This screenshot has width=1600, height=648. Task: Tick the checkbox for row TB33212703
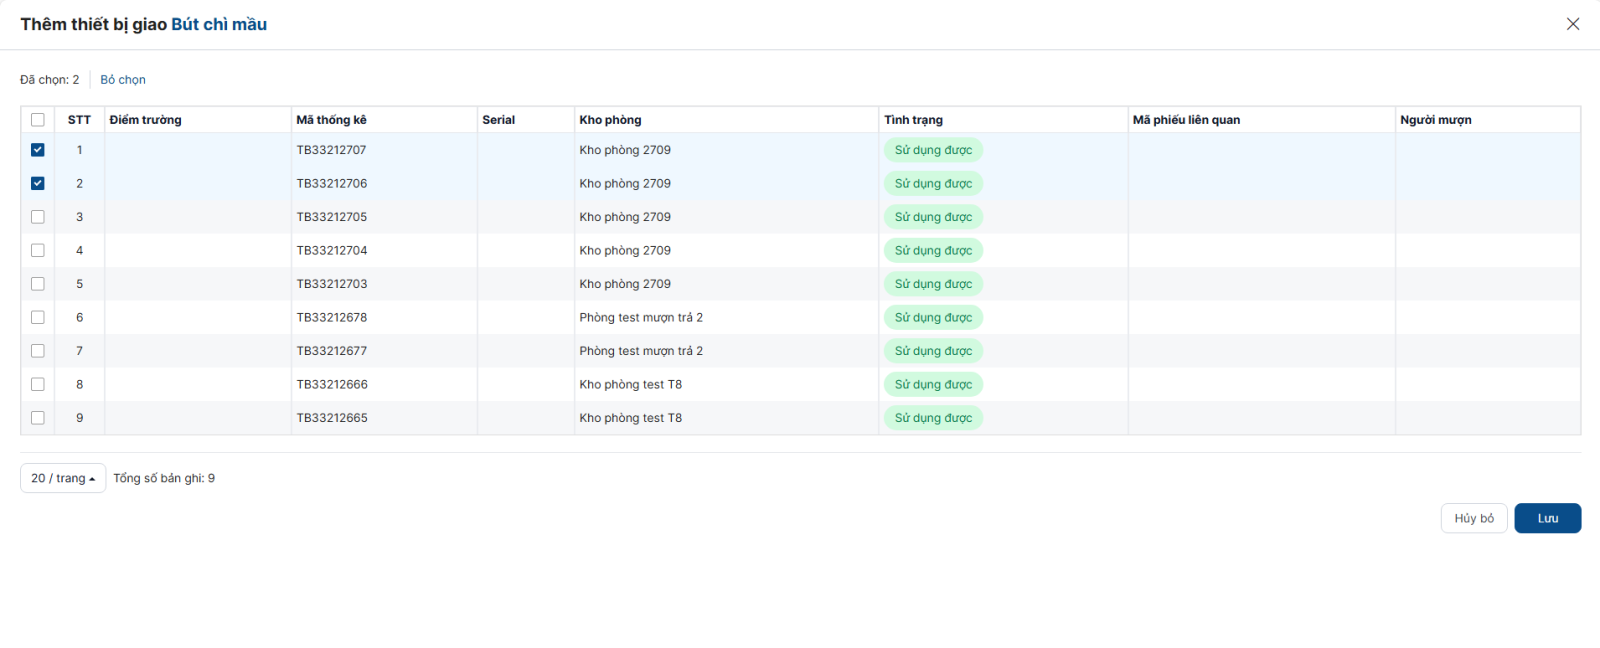pyautogui.click(x=38, y=284)
